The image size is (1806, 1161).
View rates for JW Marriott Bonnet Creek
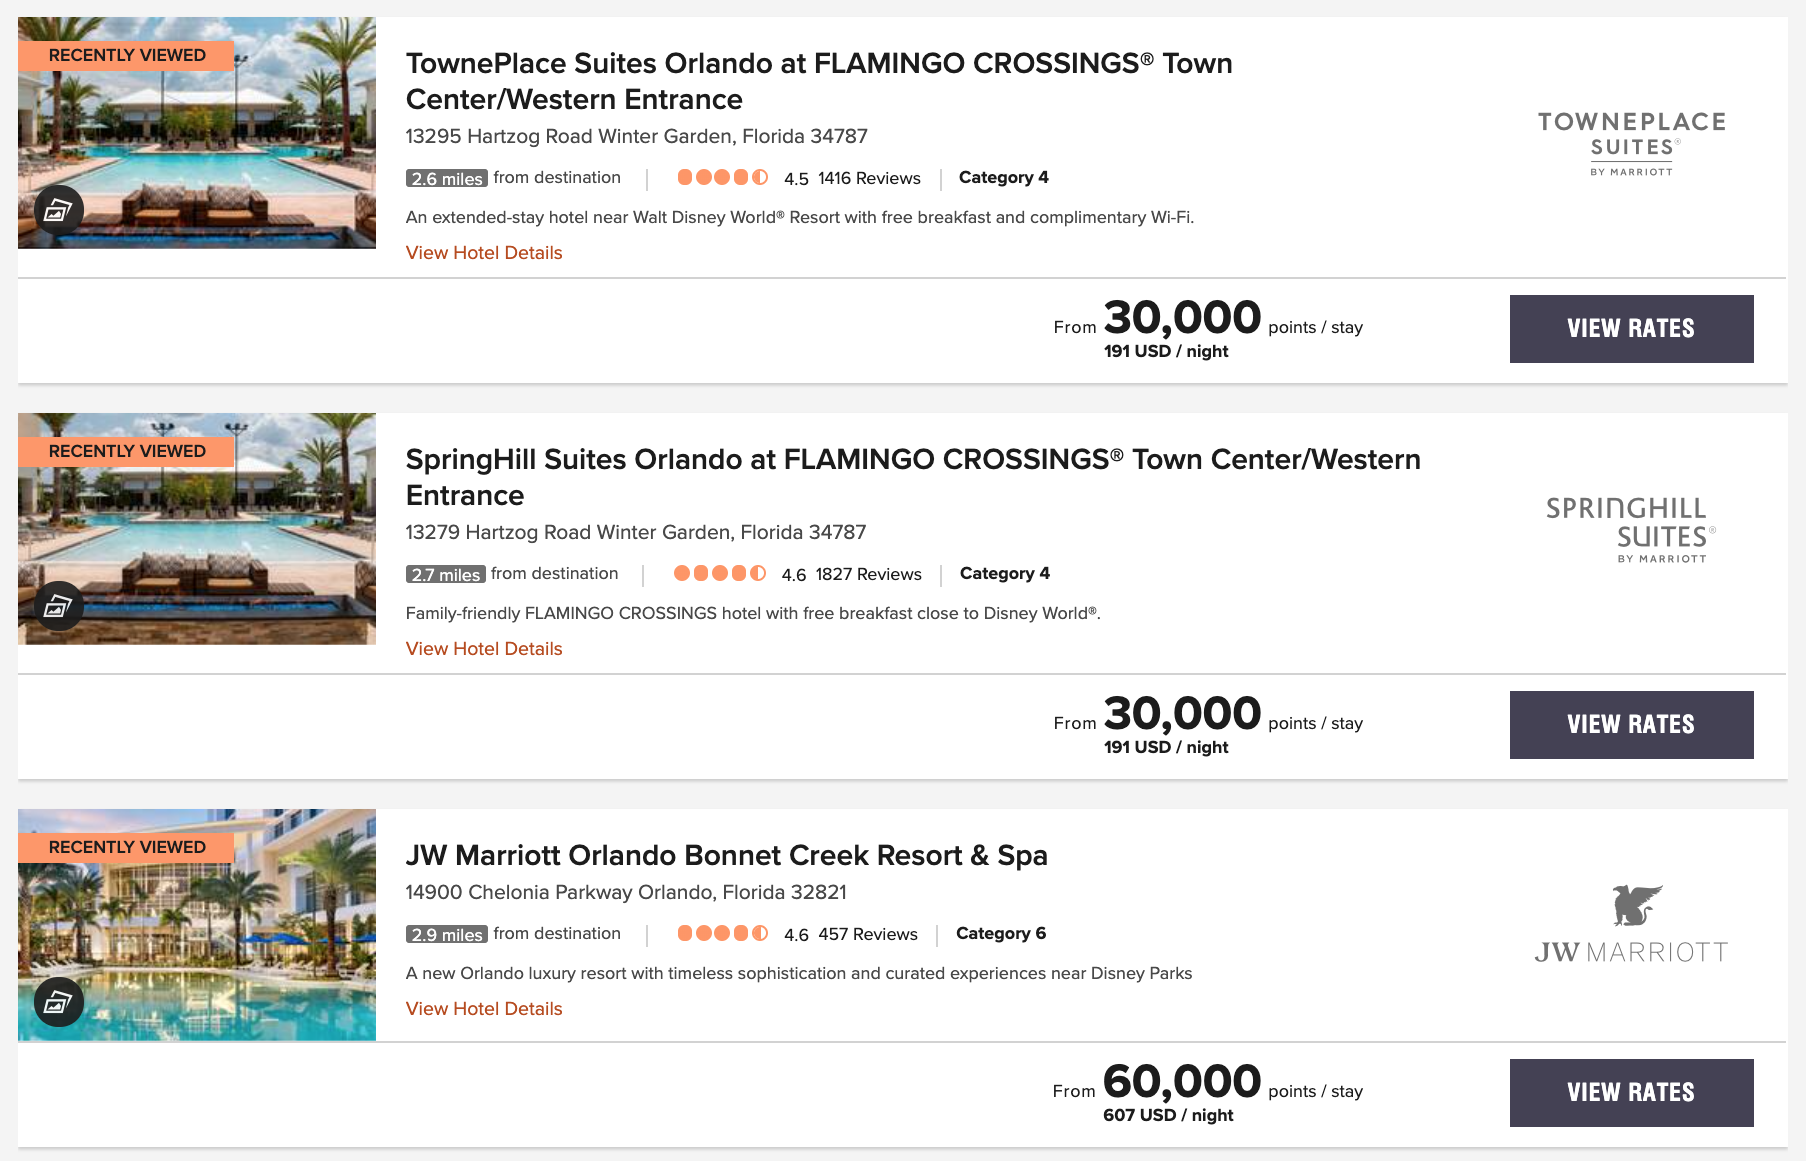coord(1631,1093)
